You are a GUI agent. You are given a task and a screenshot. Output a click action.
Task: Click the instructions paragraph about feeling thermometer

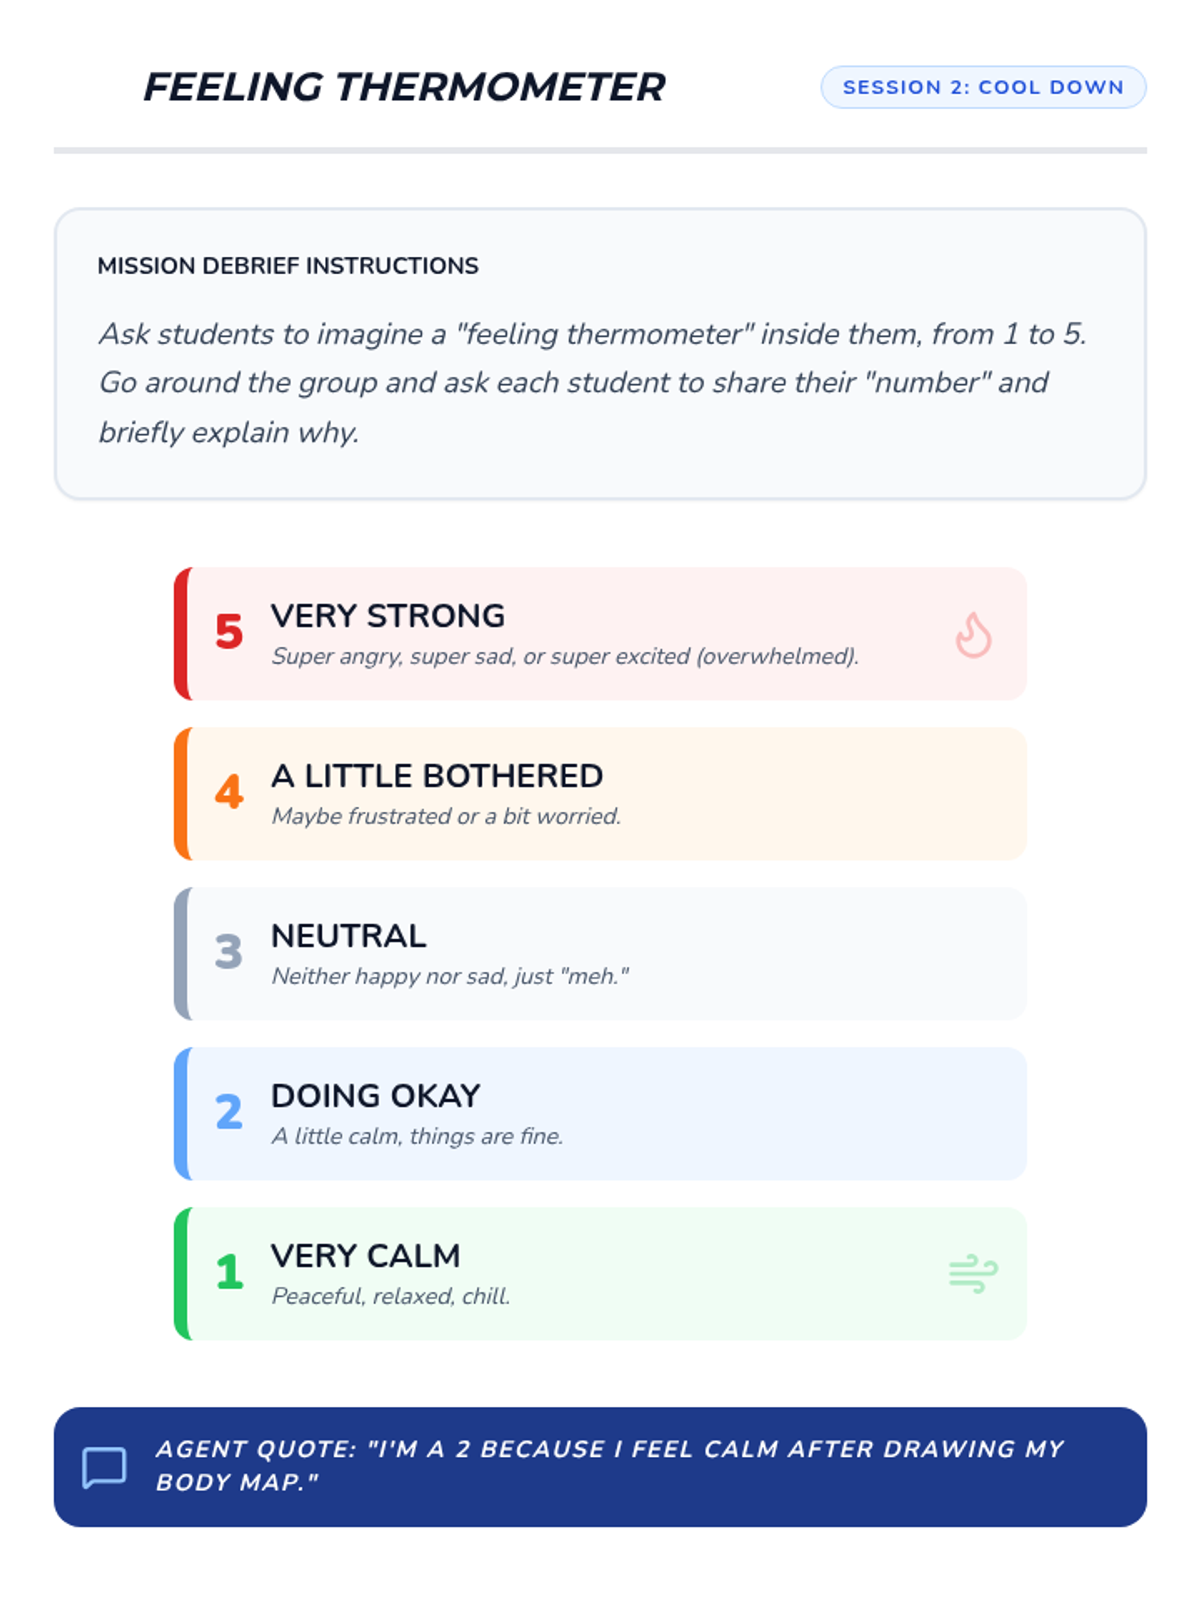click(x=592, y=383)
